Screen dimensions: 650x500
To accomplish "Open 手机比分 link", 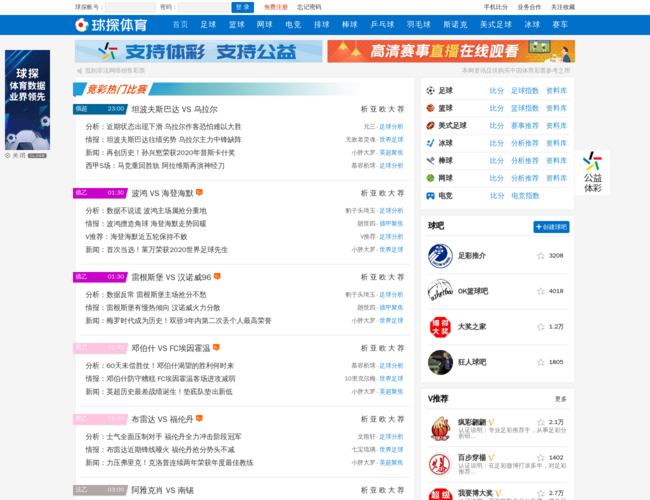I will [496, 7].
